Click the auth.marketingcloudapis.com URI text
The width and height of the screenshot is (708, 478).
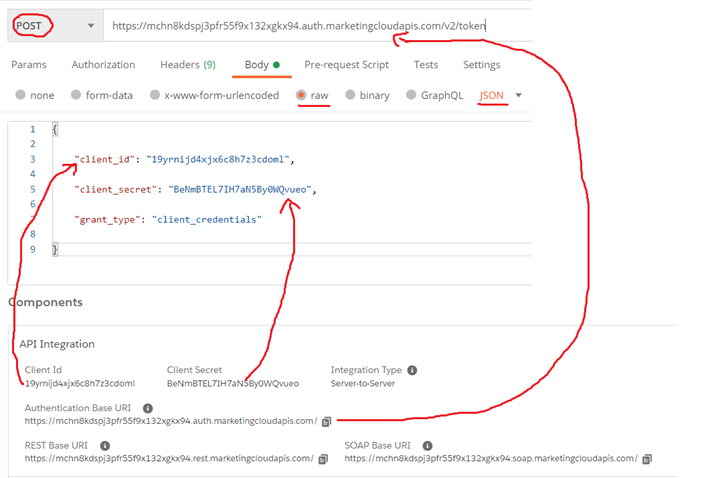(171, 421)
